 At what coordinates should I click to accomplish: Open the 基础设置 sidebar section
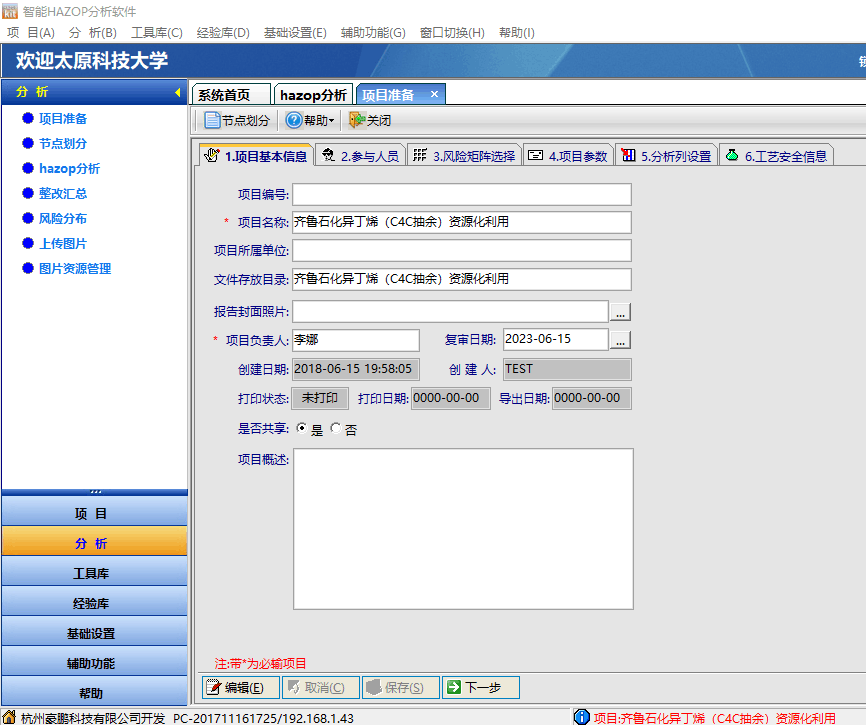[x=94, y=631]
